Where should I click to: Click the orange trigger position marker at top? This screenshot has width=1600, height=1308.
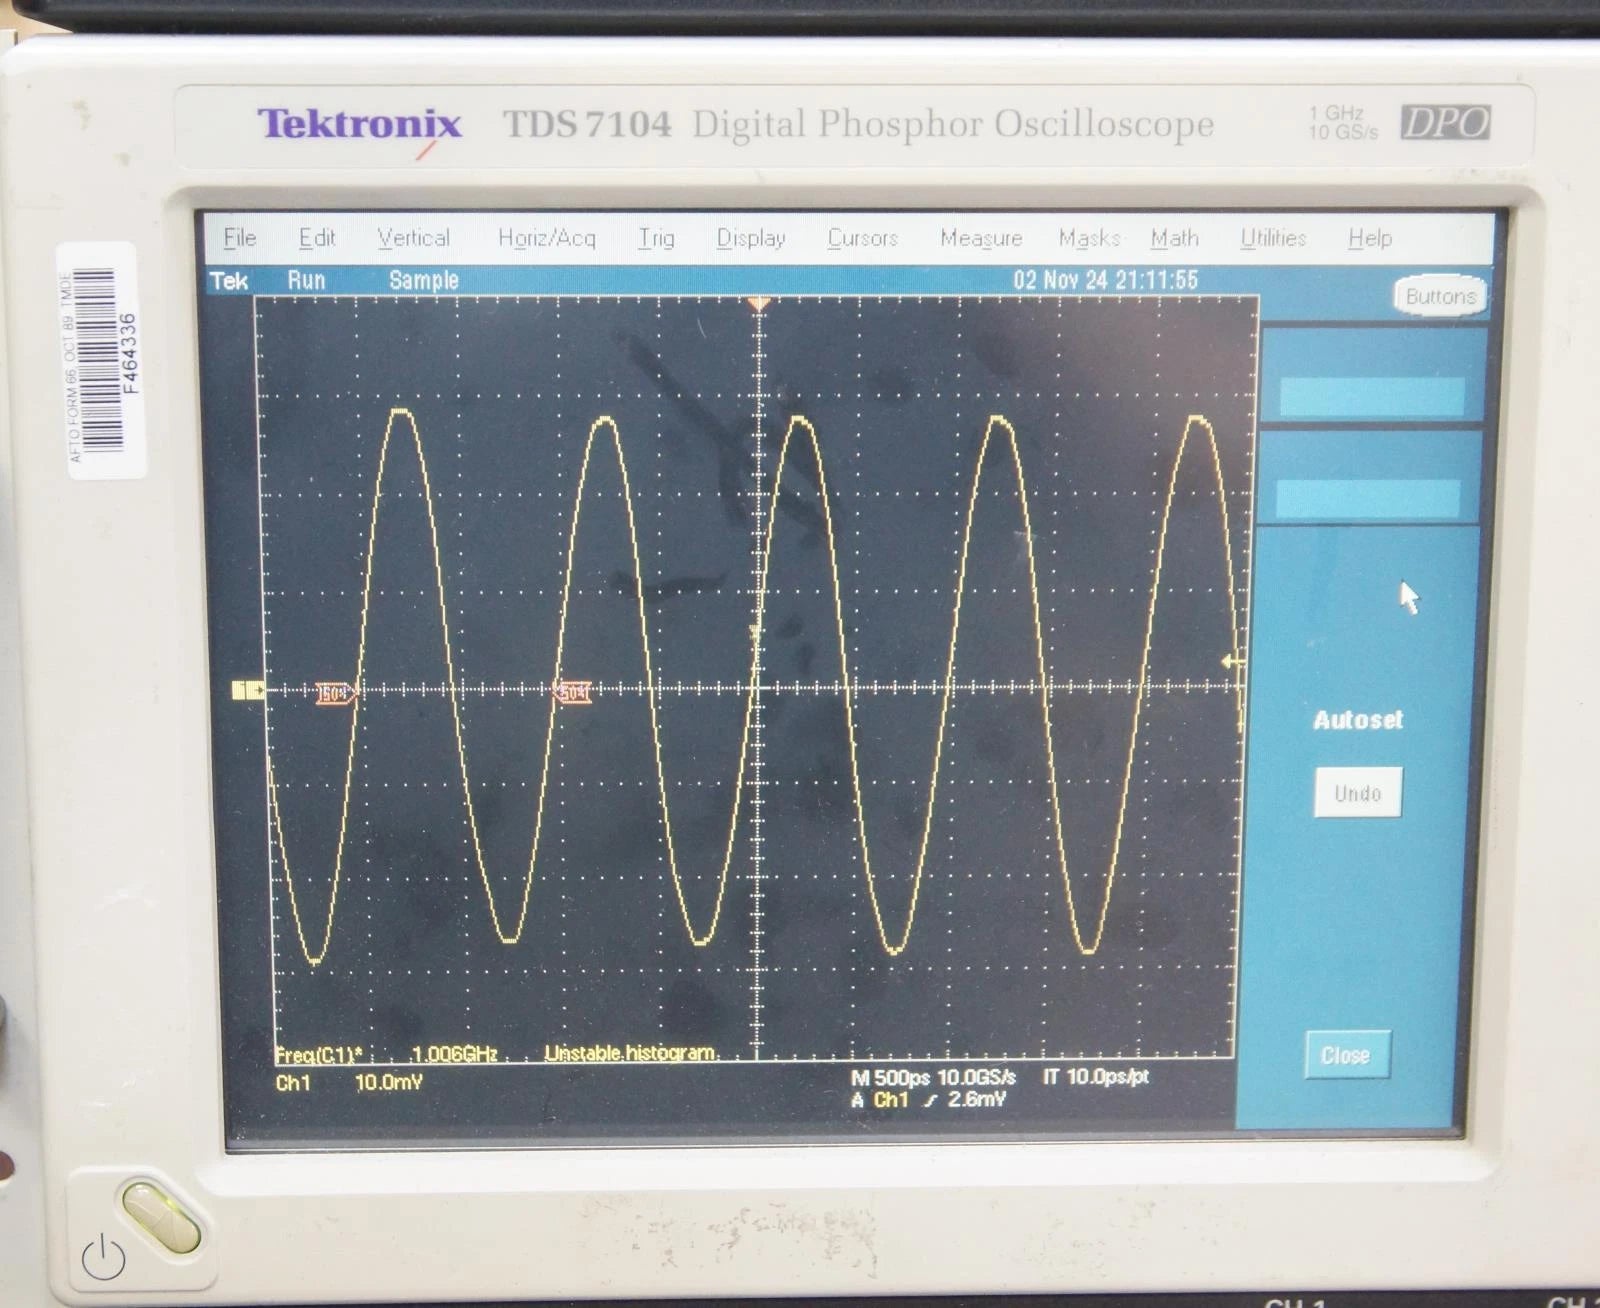(759, 303)
